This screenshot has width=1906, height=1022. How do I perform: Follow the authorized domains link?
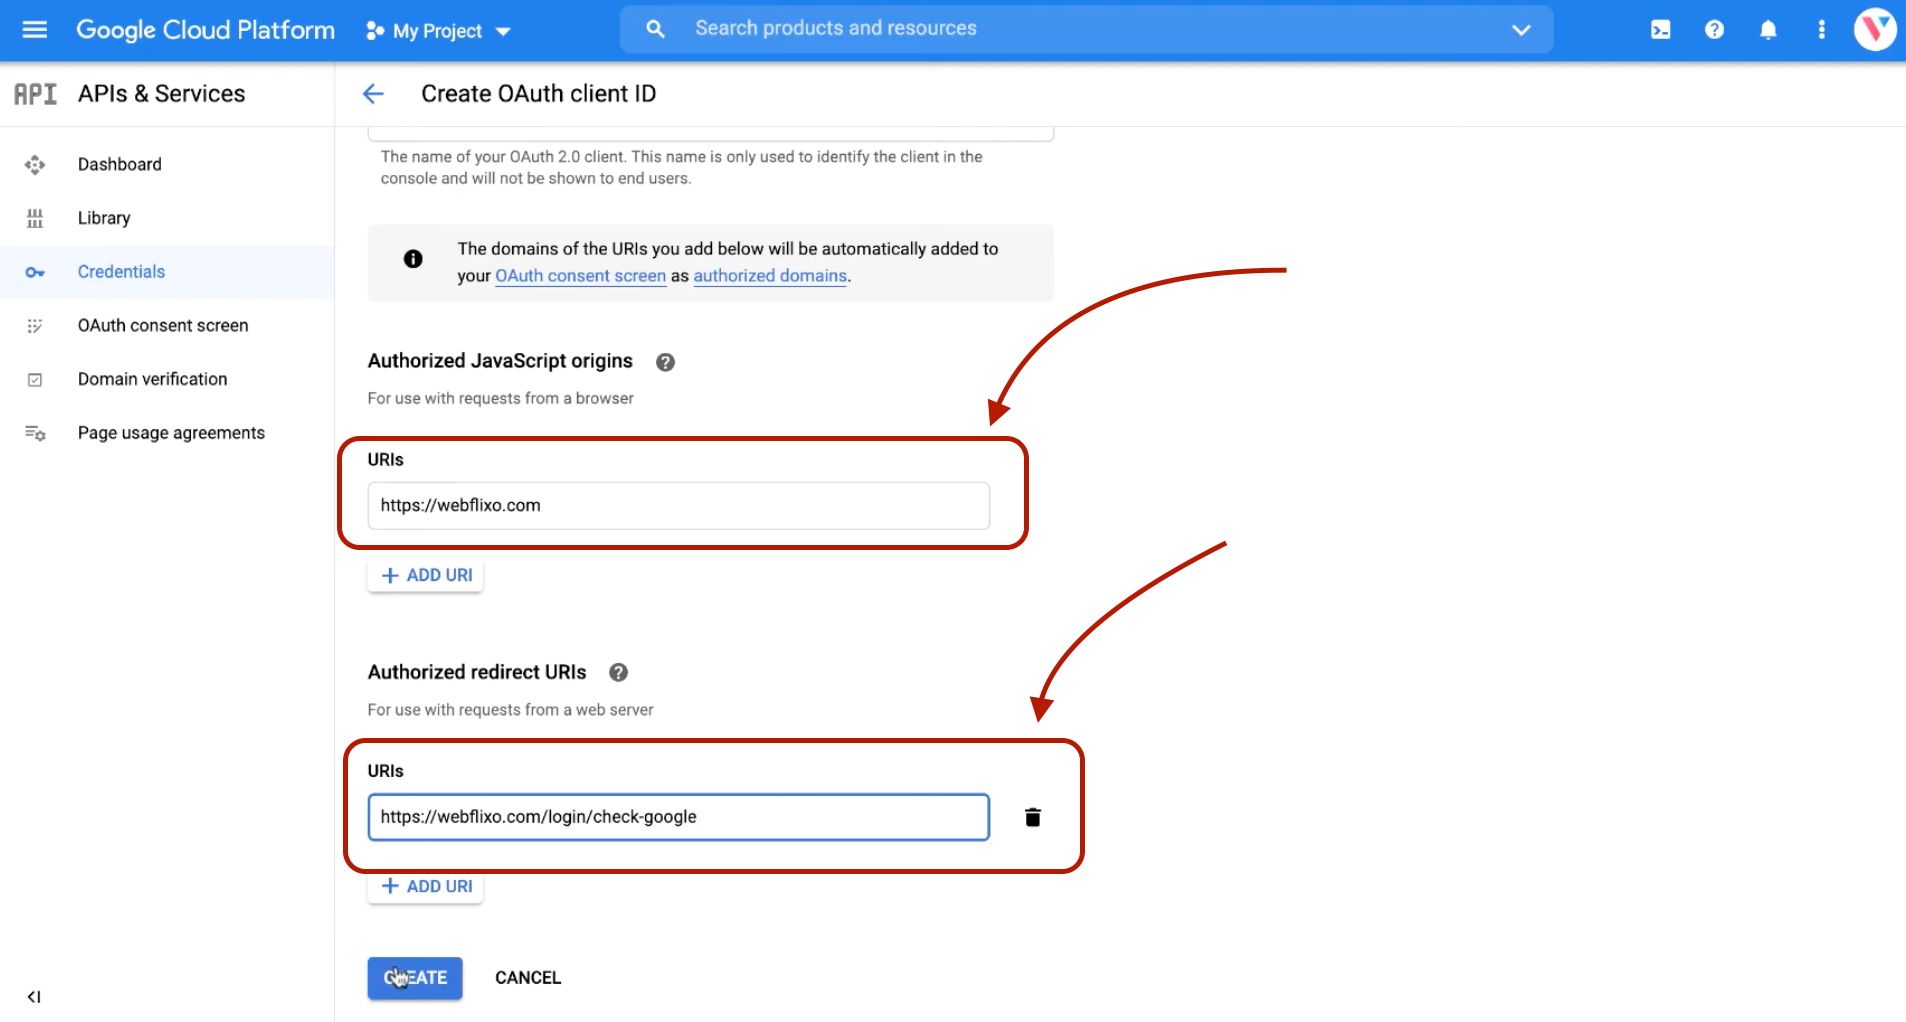[769, 276]
